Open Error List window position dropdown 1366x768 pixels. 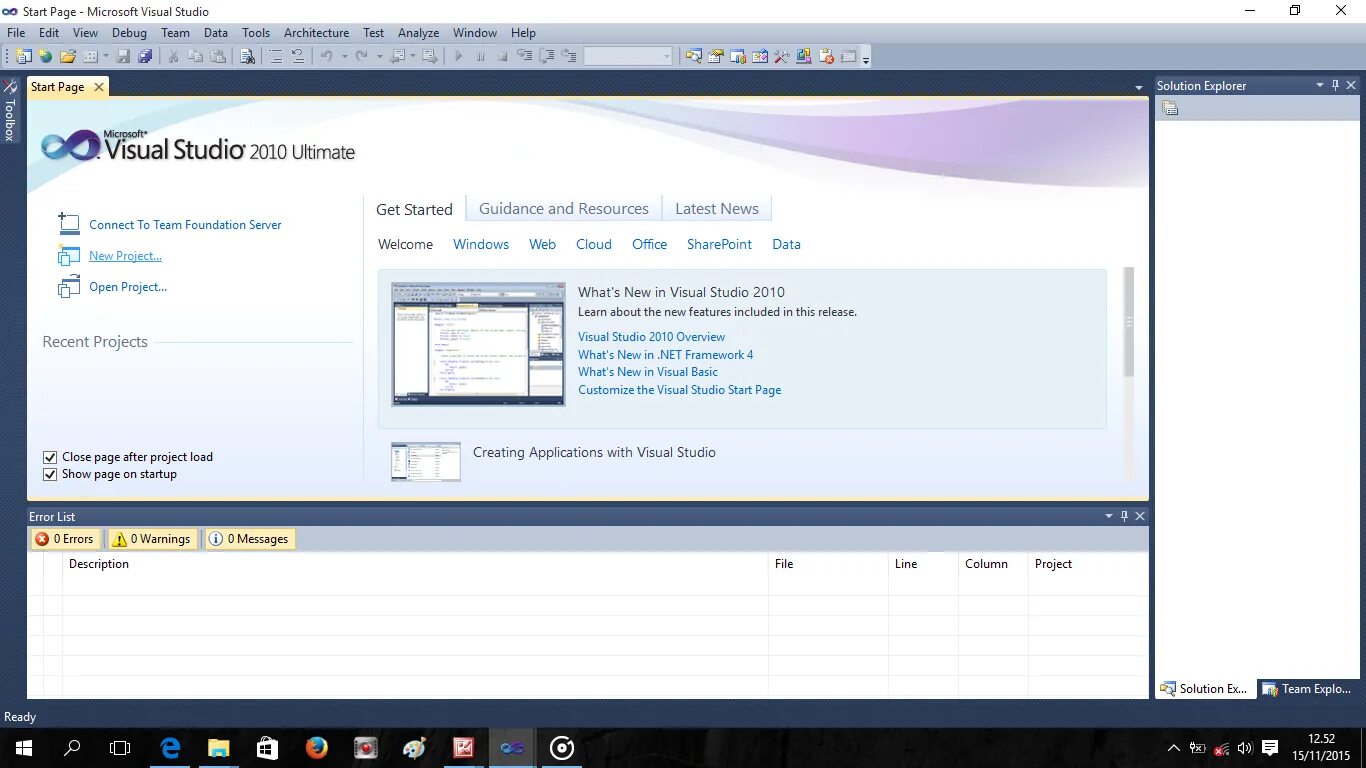click(1108, 516)
